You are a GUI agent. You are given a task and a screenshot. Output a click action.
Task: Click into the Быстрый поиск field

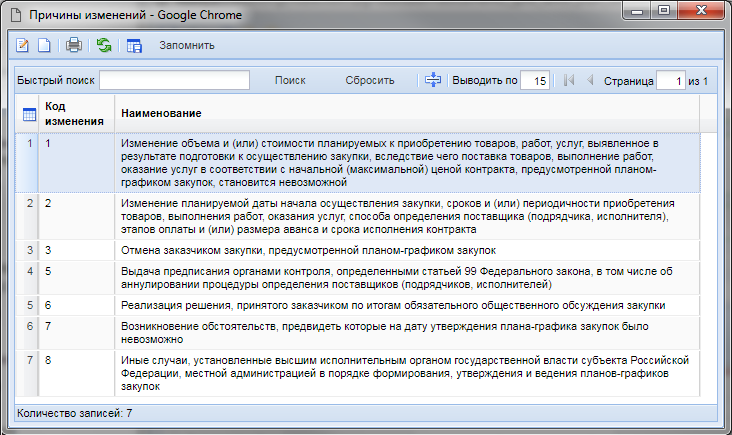(174, 80)
